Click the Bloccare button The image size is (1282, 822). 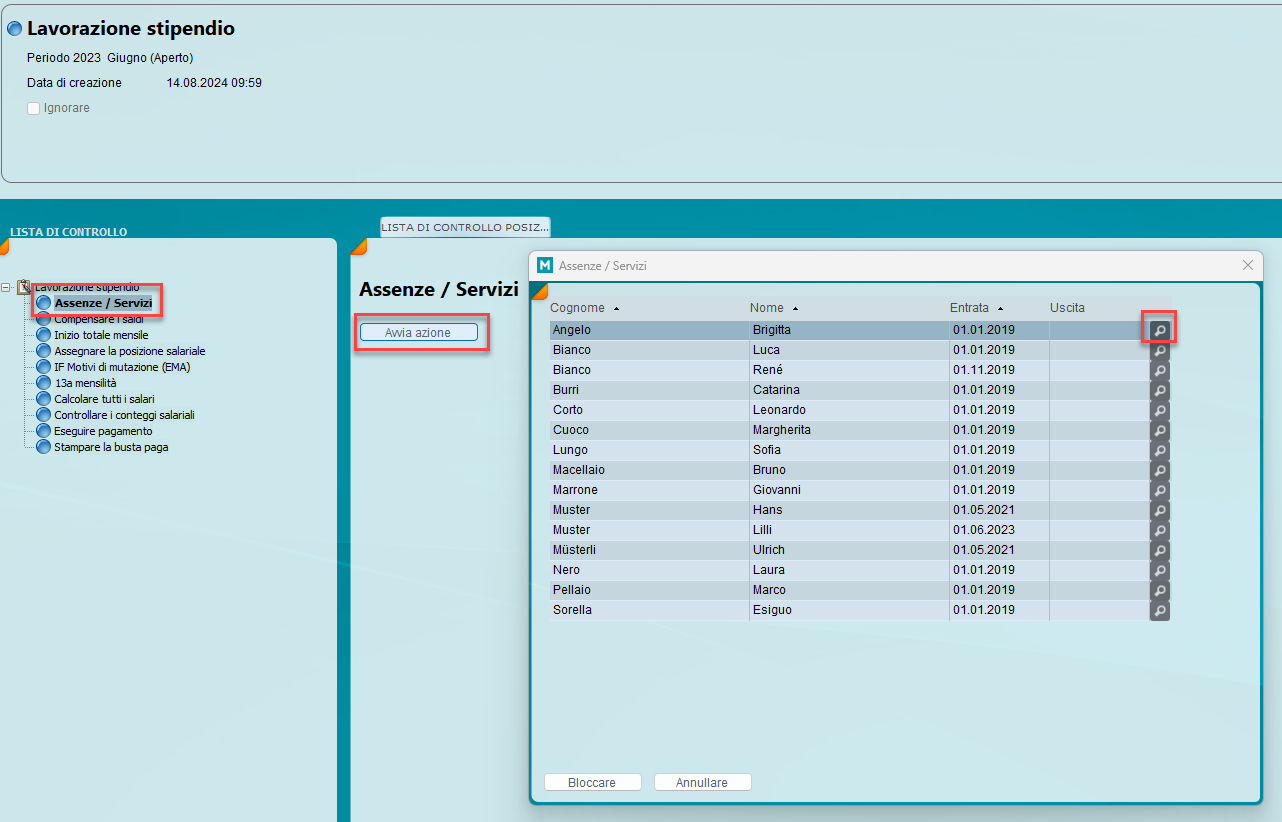point(592,783)
